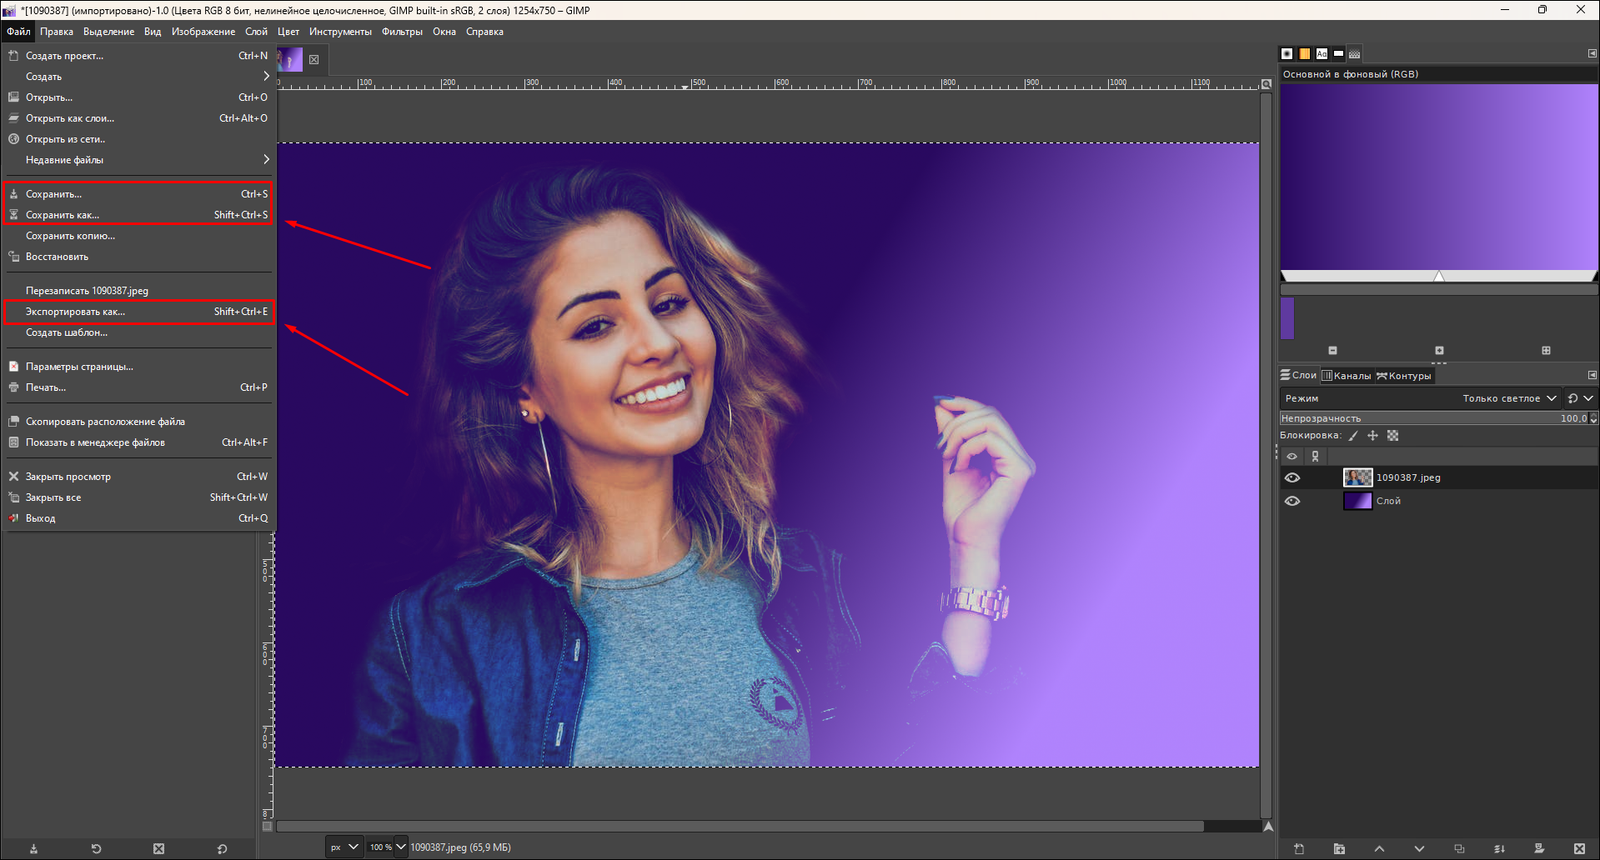
Task: Choose Печать... from File menu
Action: point(139,388)
